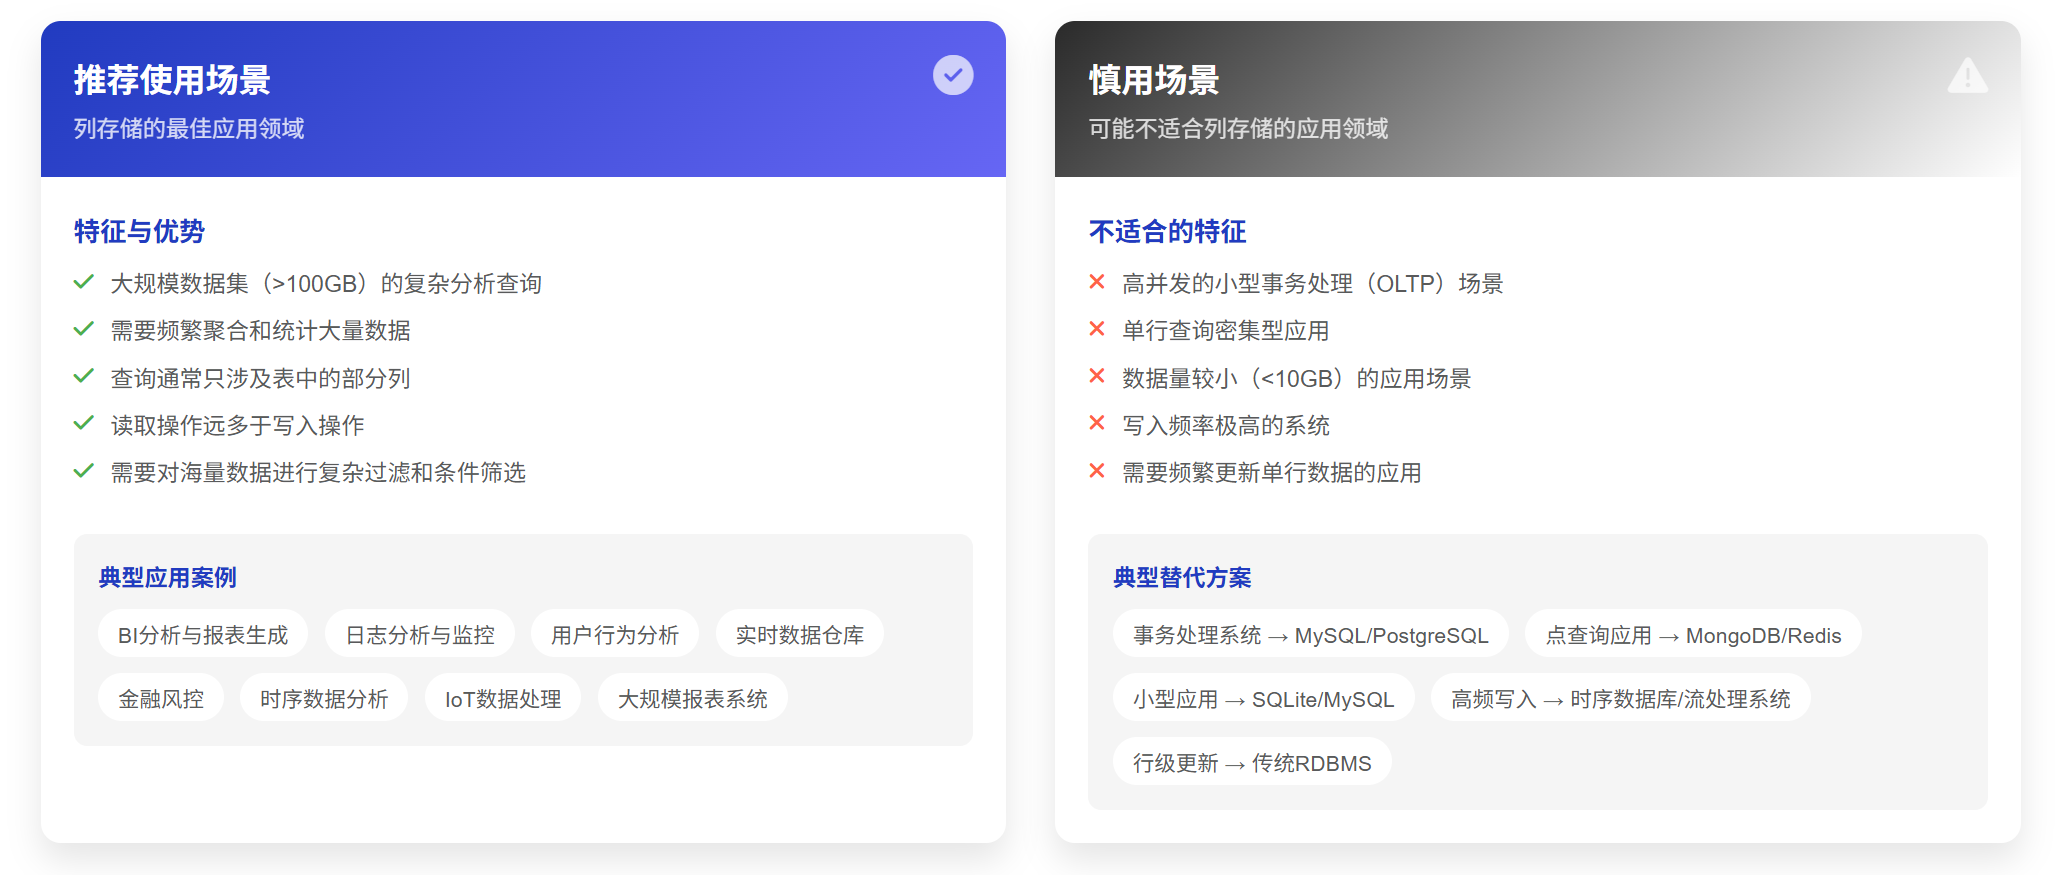Click the 典型替代方案 section heading
This screenshot has width=2058, height=875.
pyautogui.click(x=1182, y=577)
